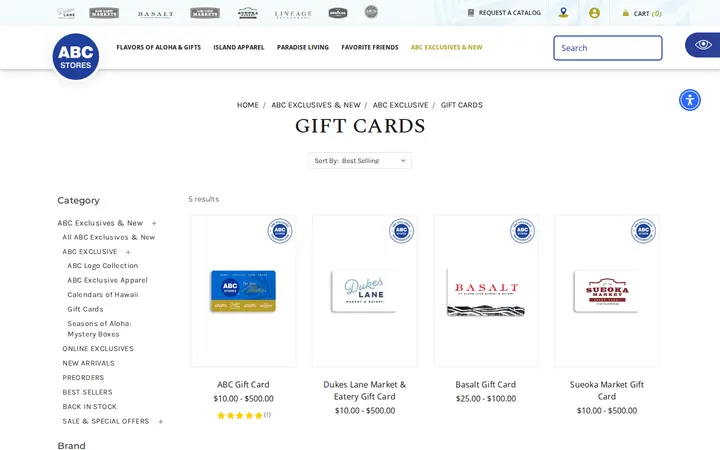This screenshot has height=450, width=720.
Task: Go to ABC Exclusive breadcrumb
Action: (400, 105)
